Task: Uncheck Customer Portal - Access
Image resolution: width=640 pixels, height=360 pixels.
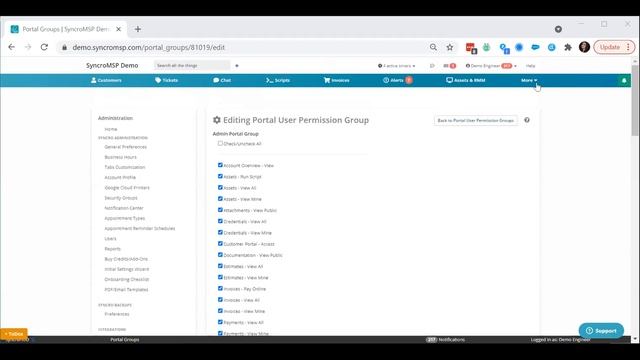Action: (220, 244)
